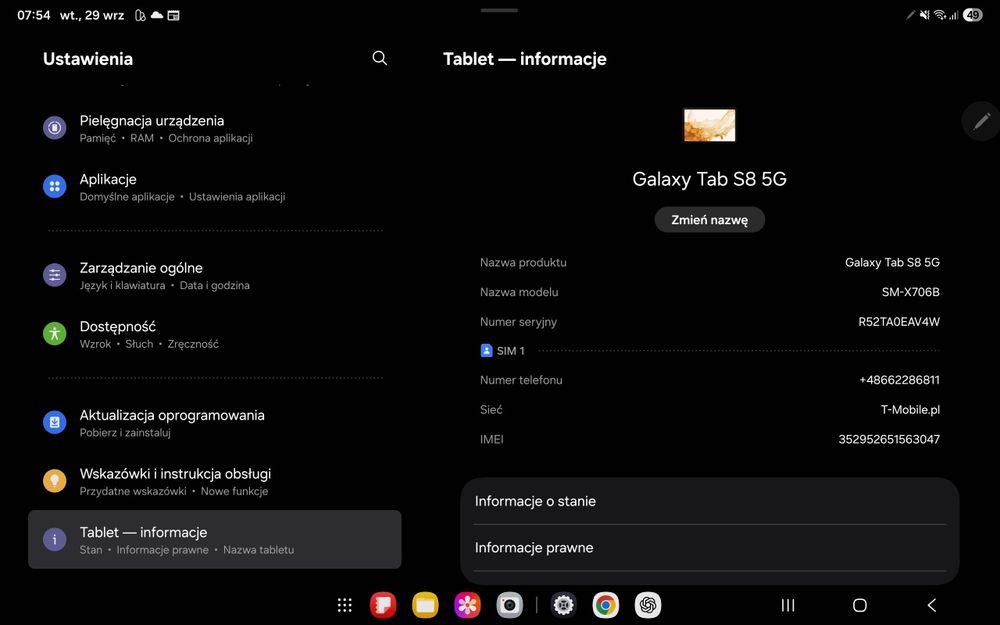Tap the cloud status bar icon
The height and width of the screenshot is (625, 1000).
(x=157, y=15)
